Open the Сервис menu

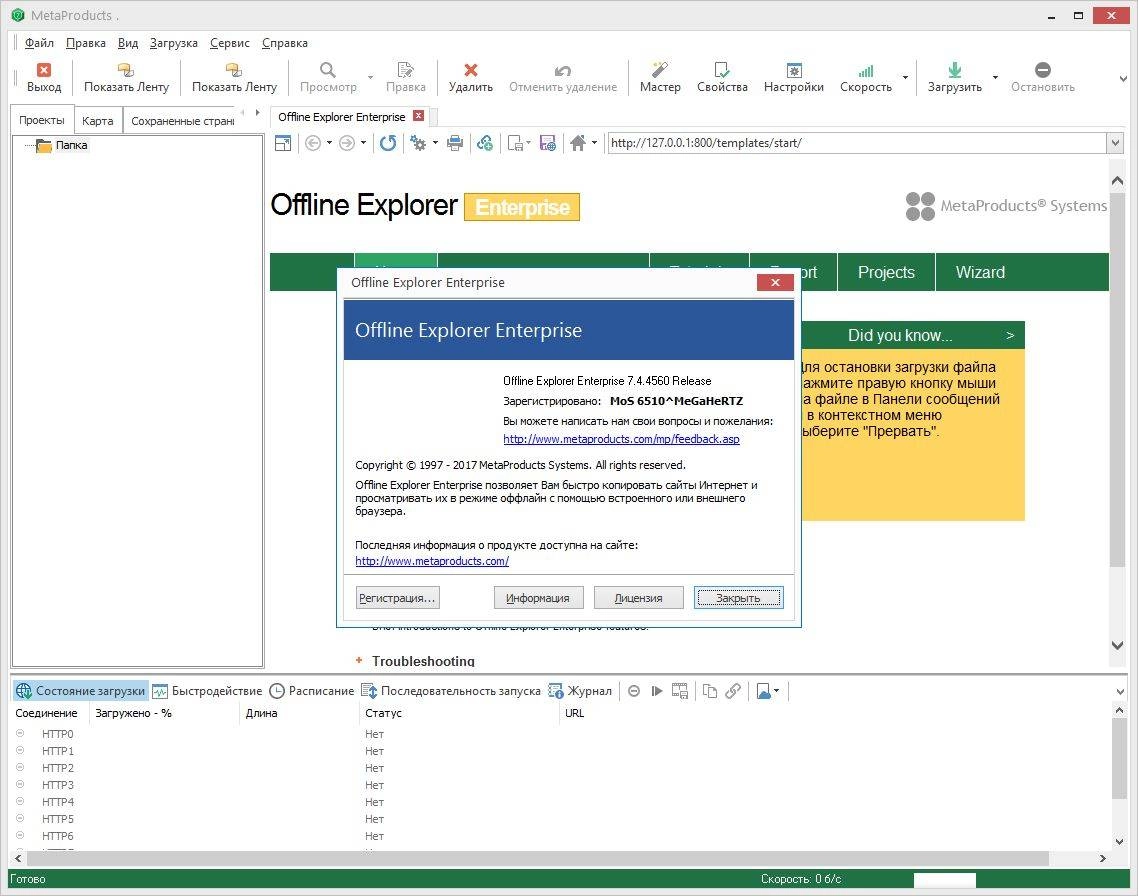point(229,43)
